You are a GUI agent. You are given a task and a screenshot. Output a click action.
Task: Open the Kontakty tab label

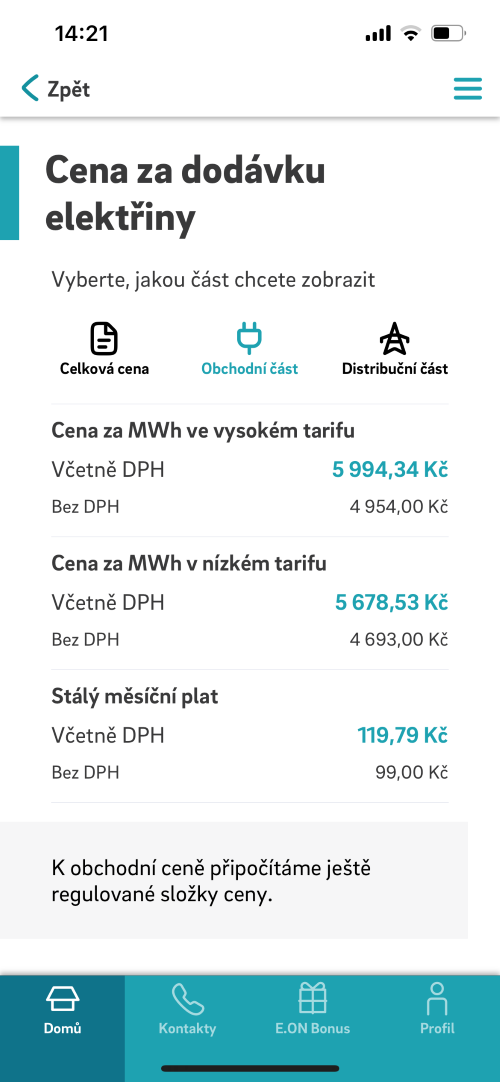pos(188,1028)
